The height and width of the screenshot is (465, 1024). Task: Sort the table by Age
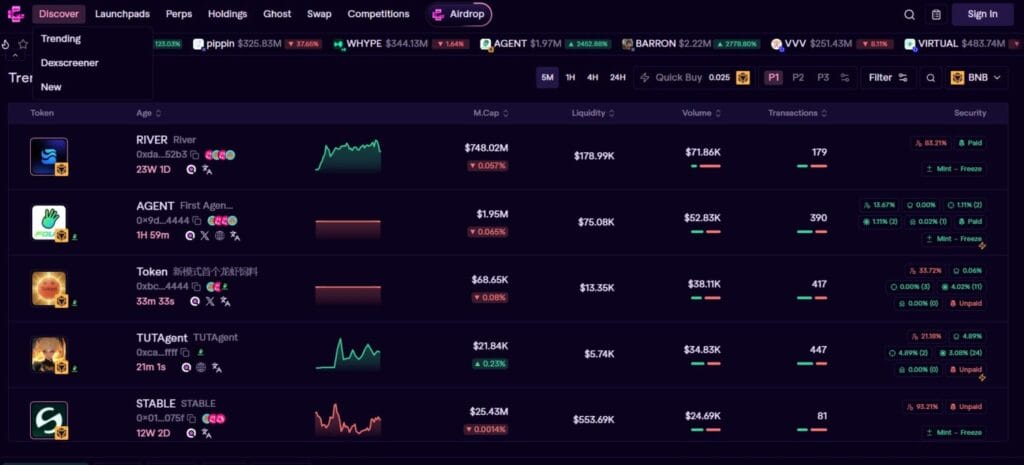(148, 113)
